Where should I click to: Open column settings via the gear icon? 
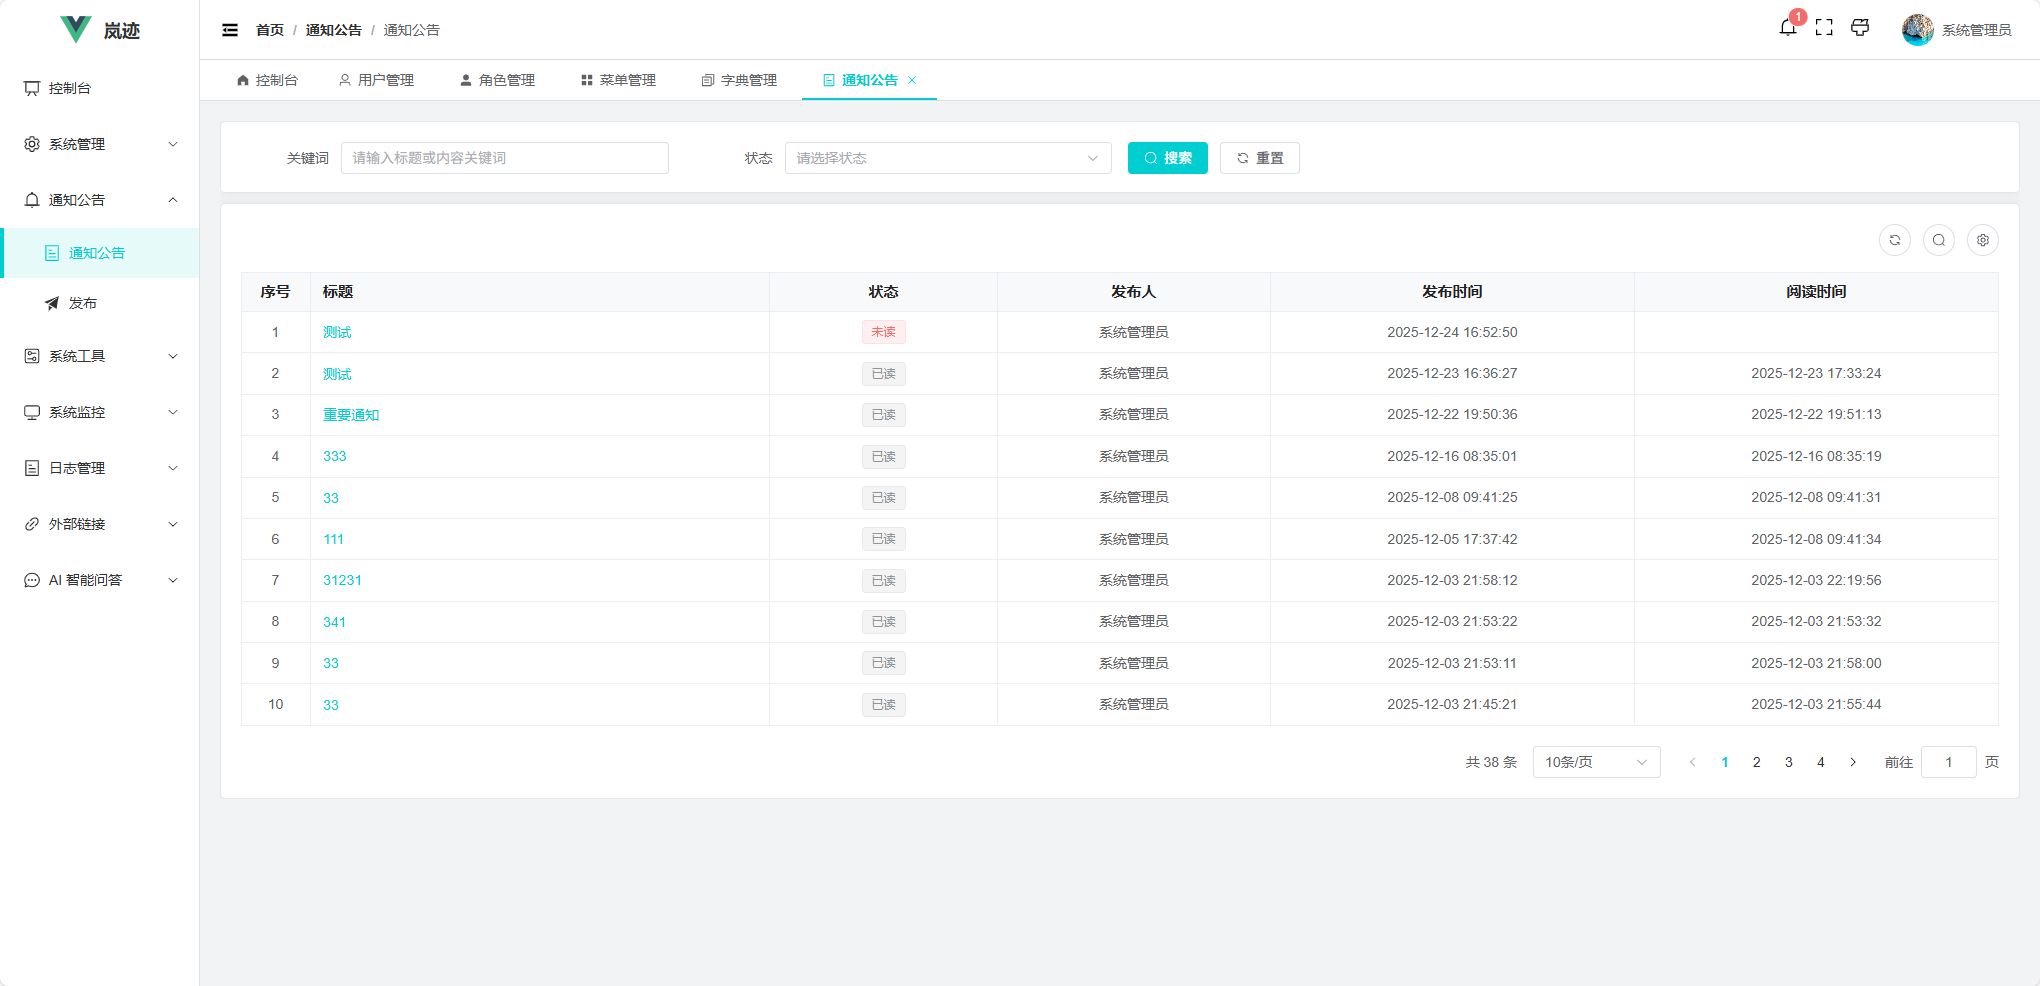1983,240
